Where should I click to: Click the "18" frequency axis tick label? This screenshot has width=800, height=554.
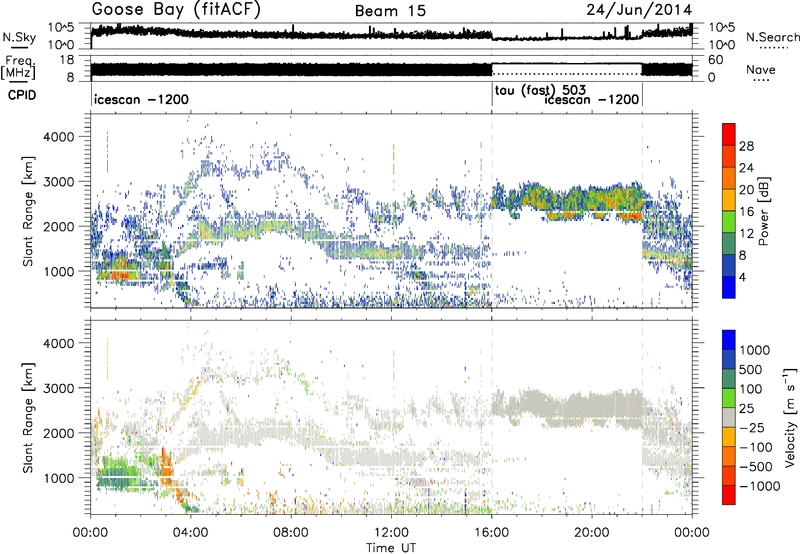click(67, 60)
